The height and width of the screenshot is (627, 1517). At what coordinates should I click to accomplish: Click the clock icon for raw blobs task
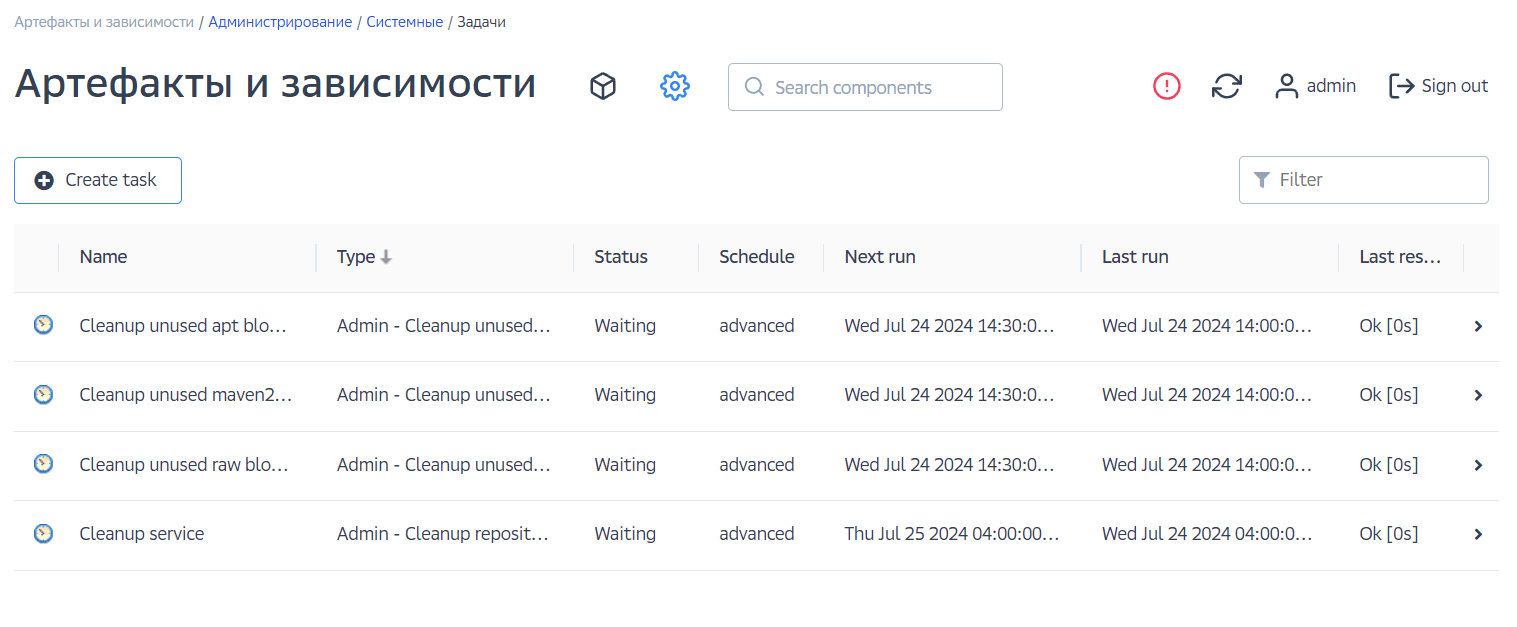tap(43, 464)
